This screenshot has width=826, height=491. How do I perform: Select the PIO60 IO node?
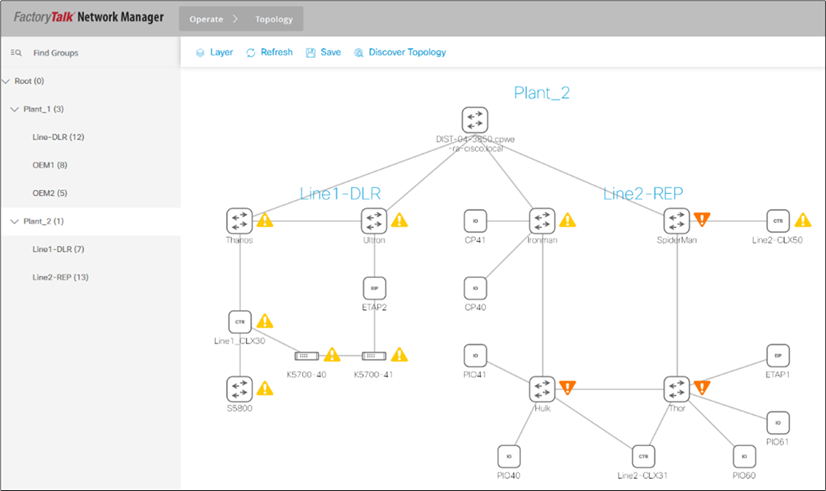744,456
